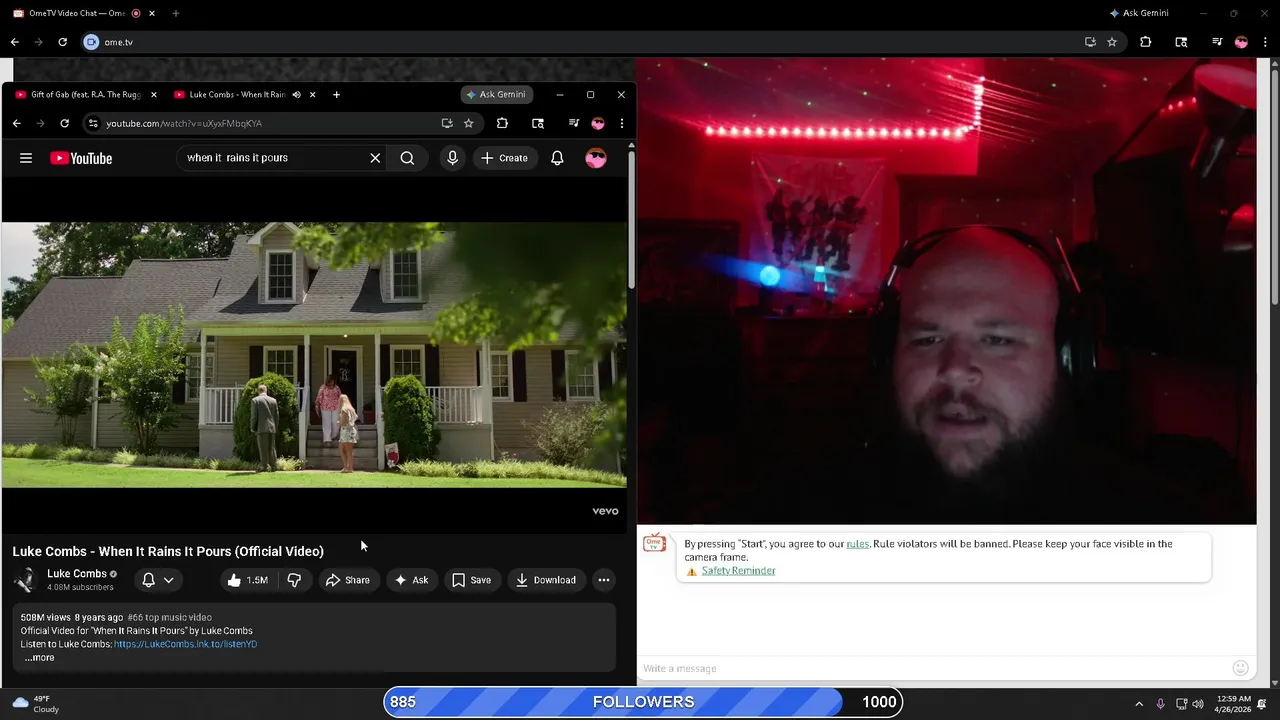Expand description with ...more
This screenshot has height=720, width=1280.
click(x=40, y=658)
